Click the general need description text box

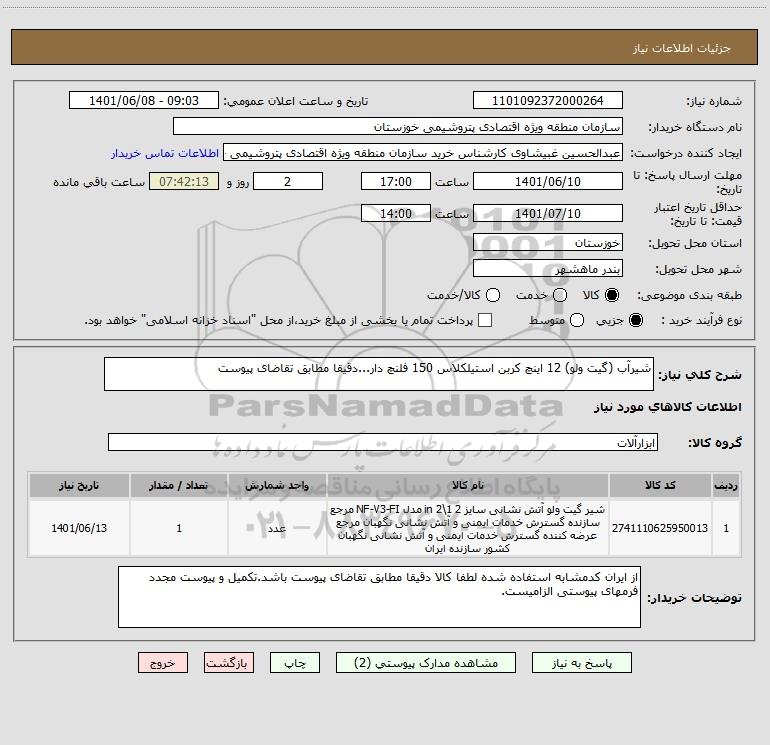(x=379, y=374)
